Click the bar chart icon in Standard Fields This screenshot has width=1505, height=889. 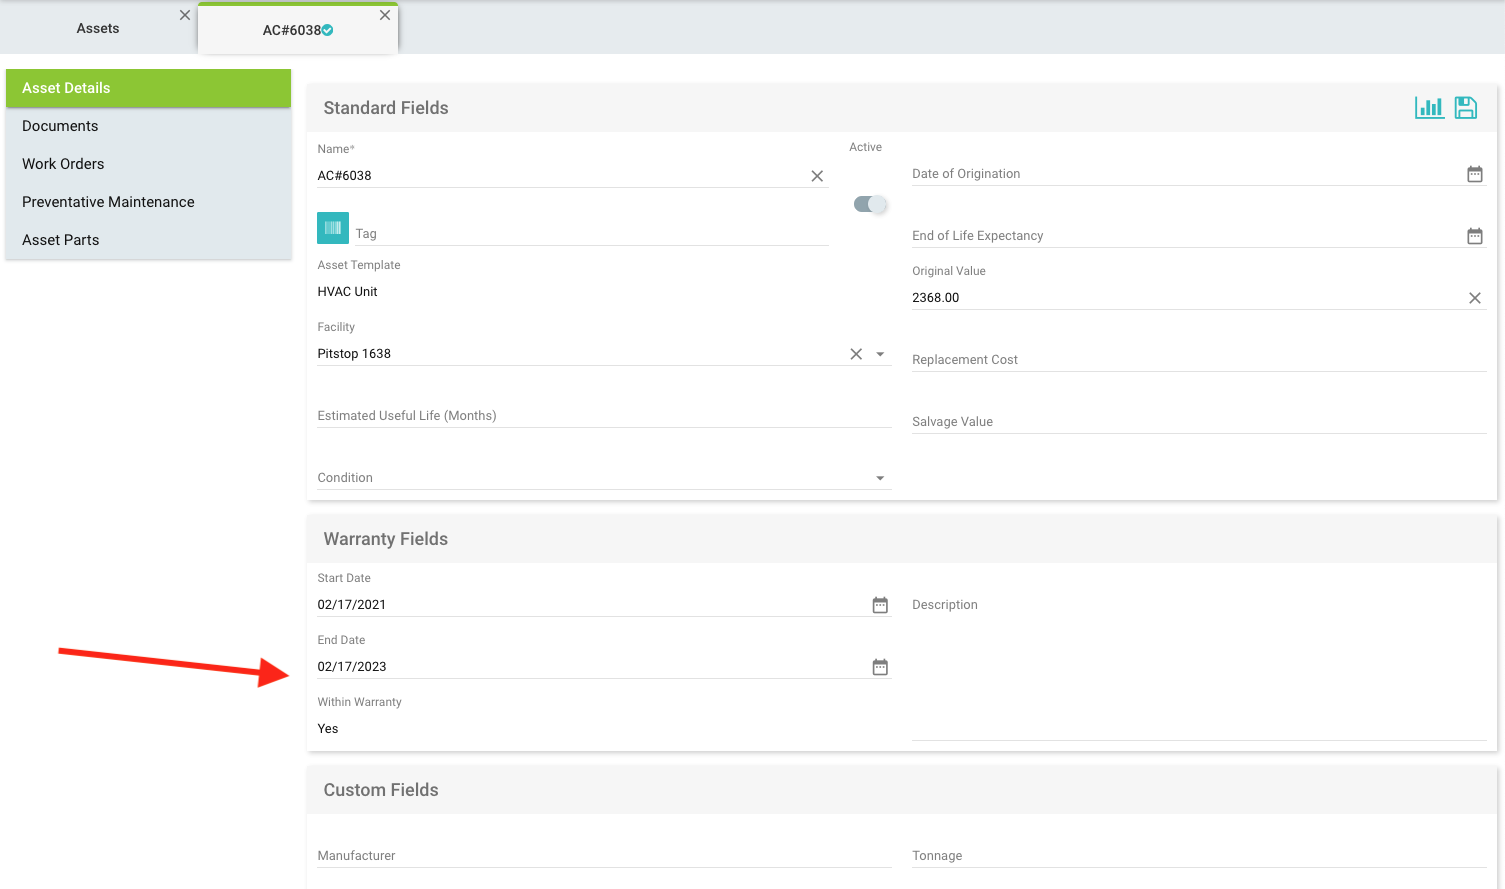coord(1428,108)
